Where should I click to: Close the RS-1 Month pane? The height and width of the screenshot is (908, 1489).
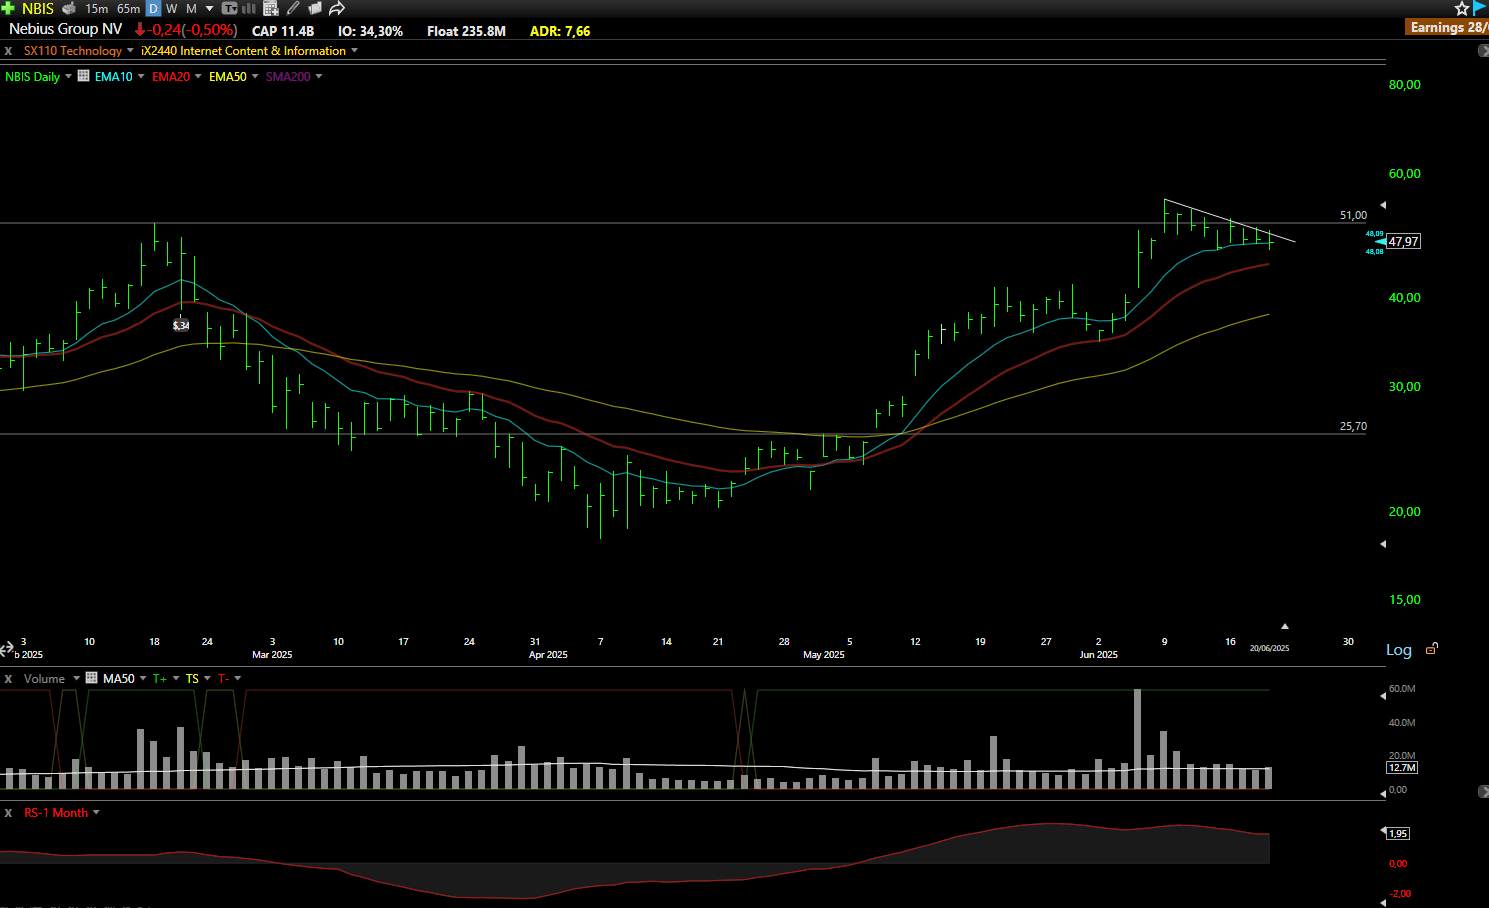click(8, 813)
